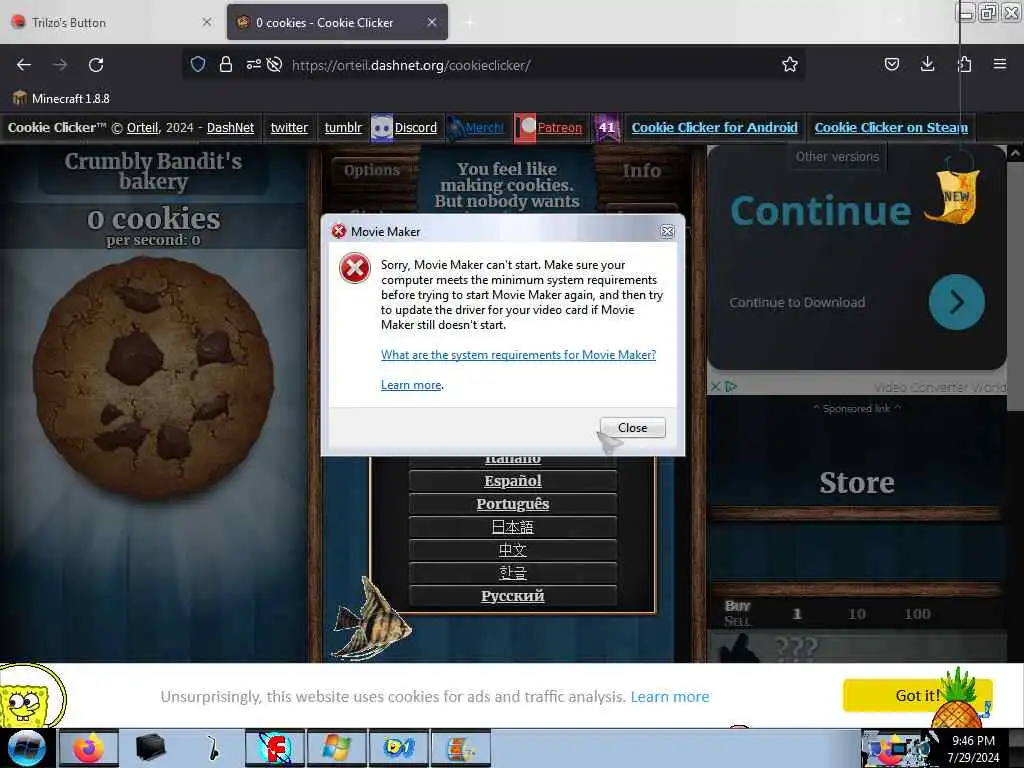1024x768 pixels.
Task: Select Buy mode in the store
Action: (x=737, y=605)
